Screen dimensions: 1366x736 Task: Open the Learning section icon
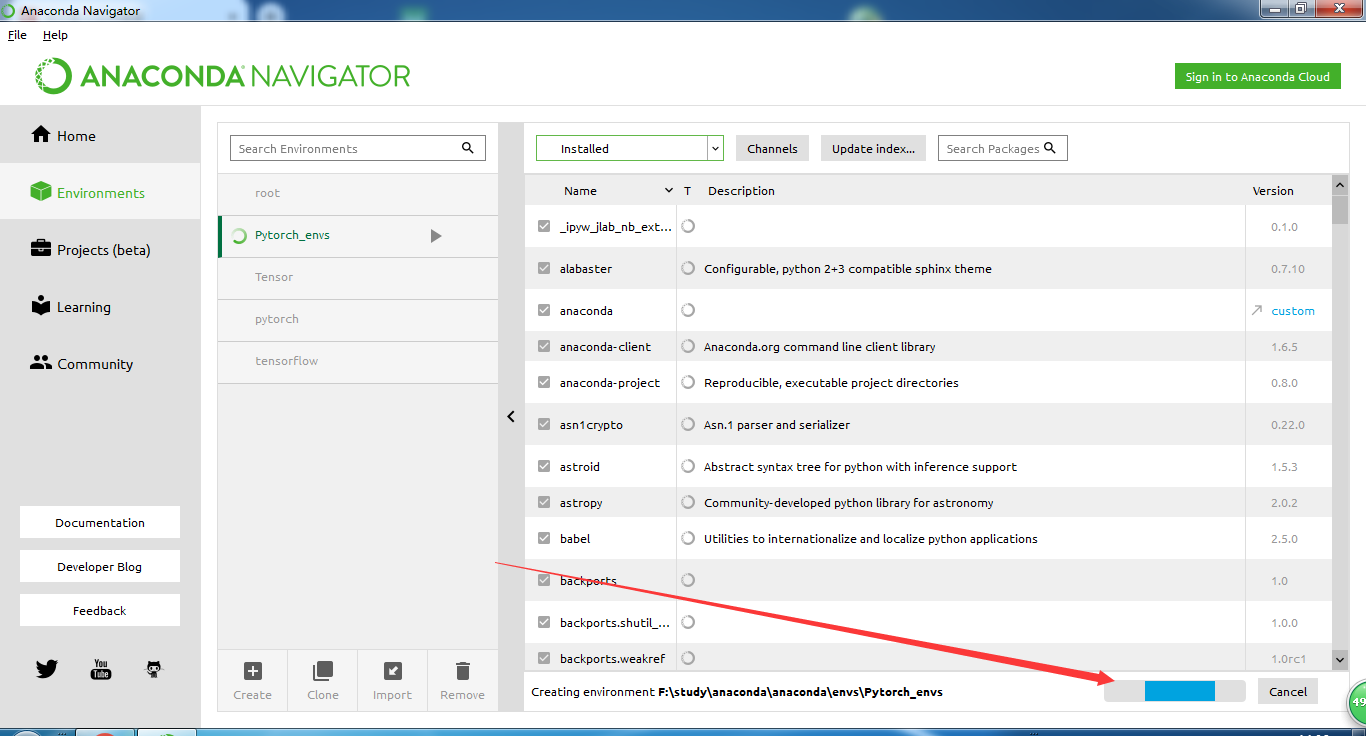[x=41, y=306]
